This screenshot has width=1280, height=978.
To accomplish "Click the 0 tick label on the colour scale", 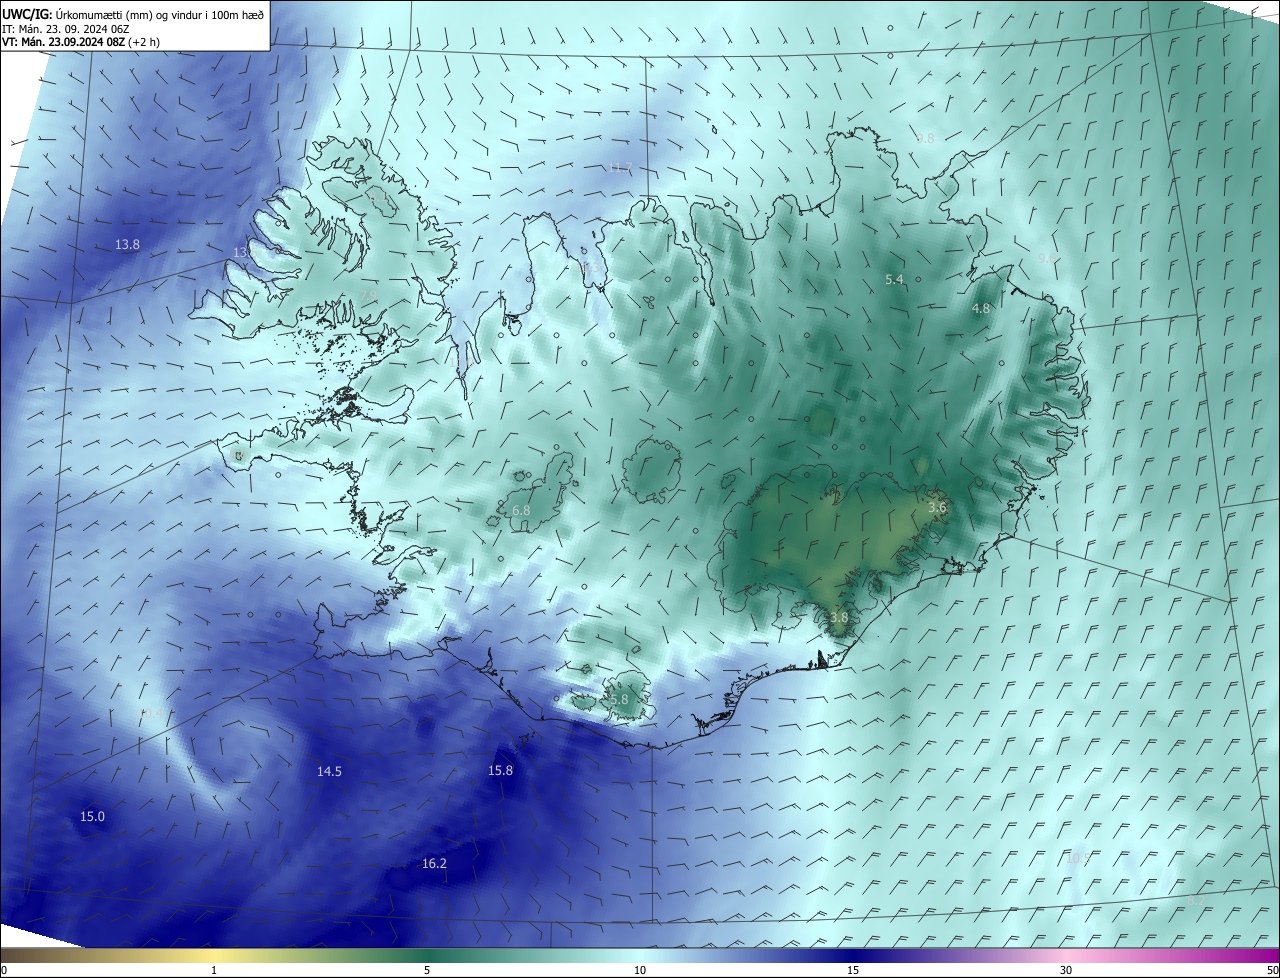I will pyautogui.click(x=4, y=970).
